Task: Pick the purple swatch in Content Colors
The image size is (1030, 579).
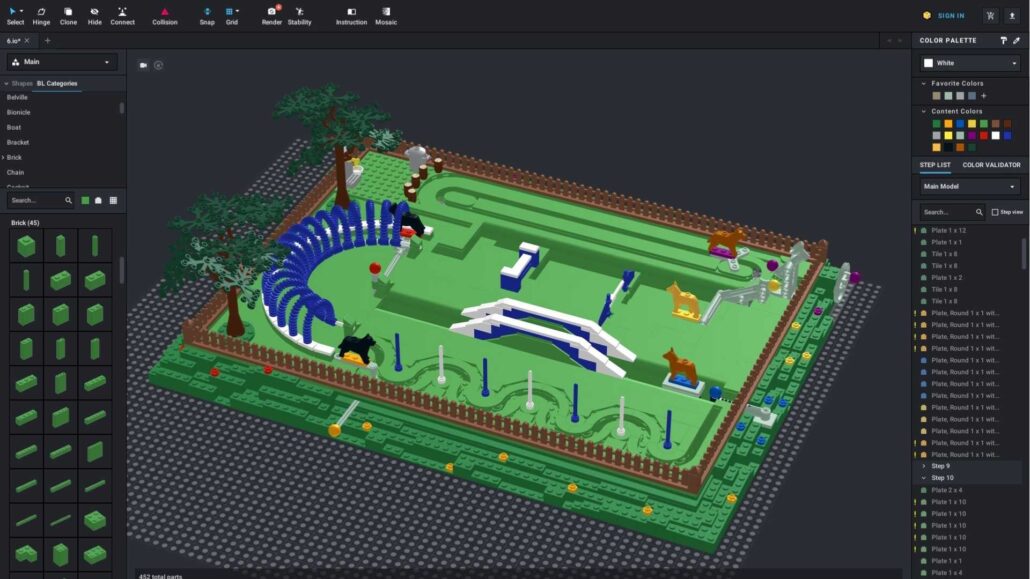Action: pos(971,135)
